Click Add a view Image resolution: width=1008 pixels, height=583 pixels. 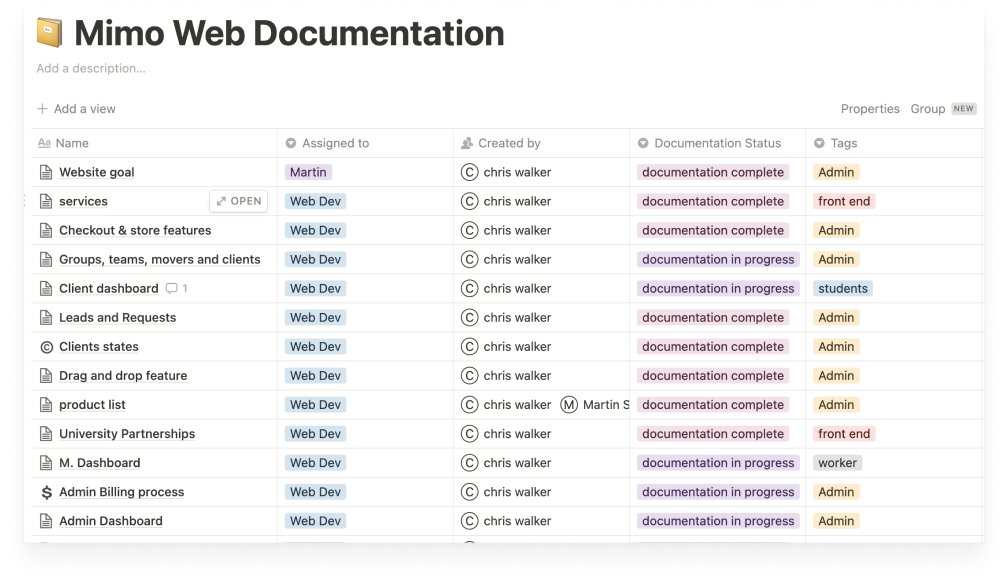pos(76,109)
